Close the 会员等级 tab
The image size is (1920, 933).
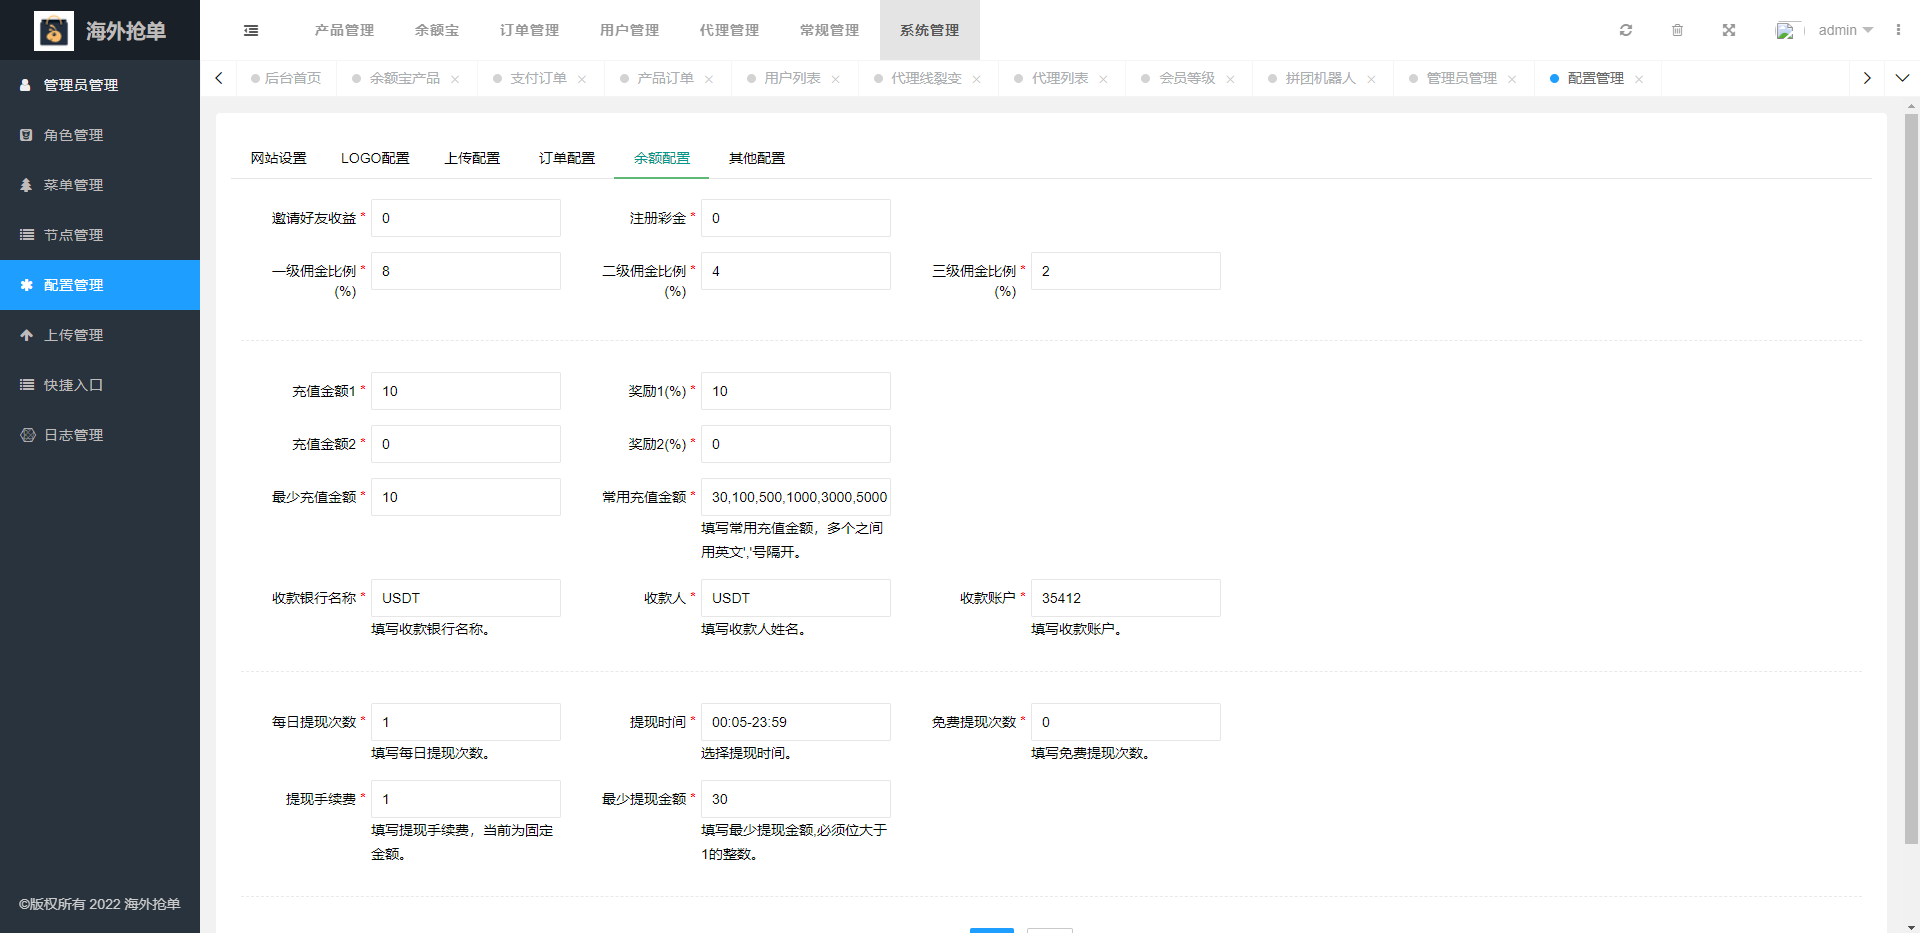click(1230, 79)
